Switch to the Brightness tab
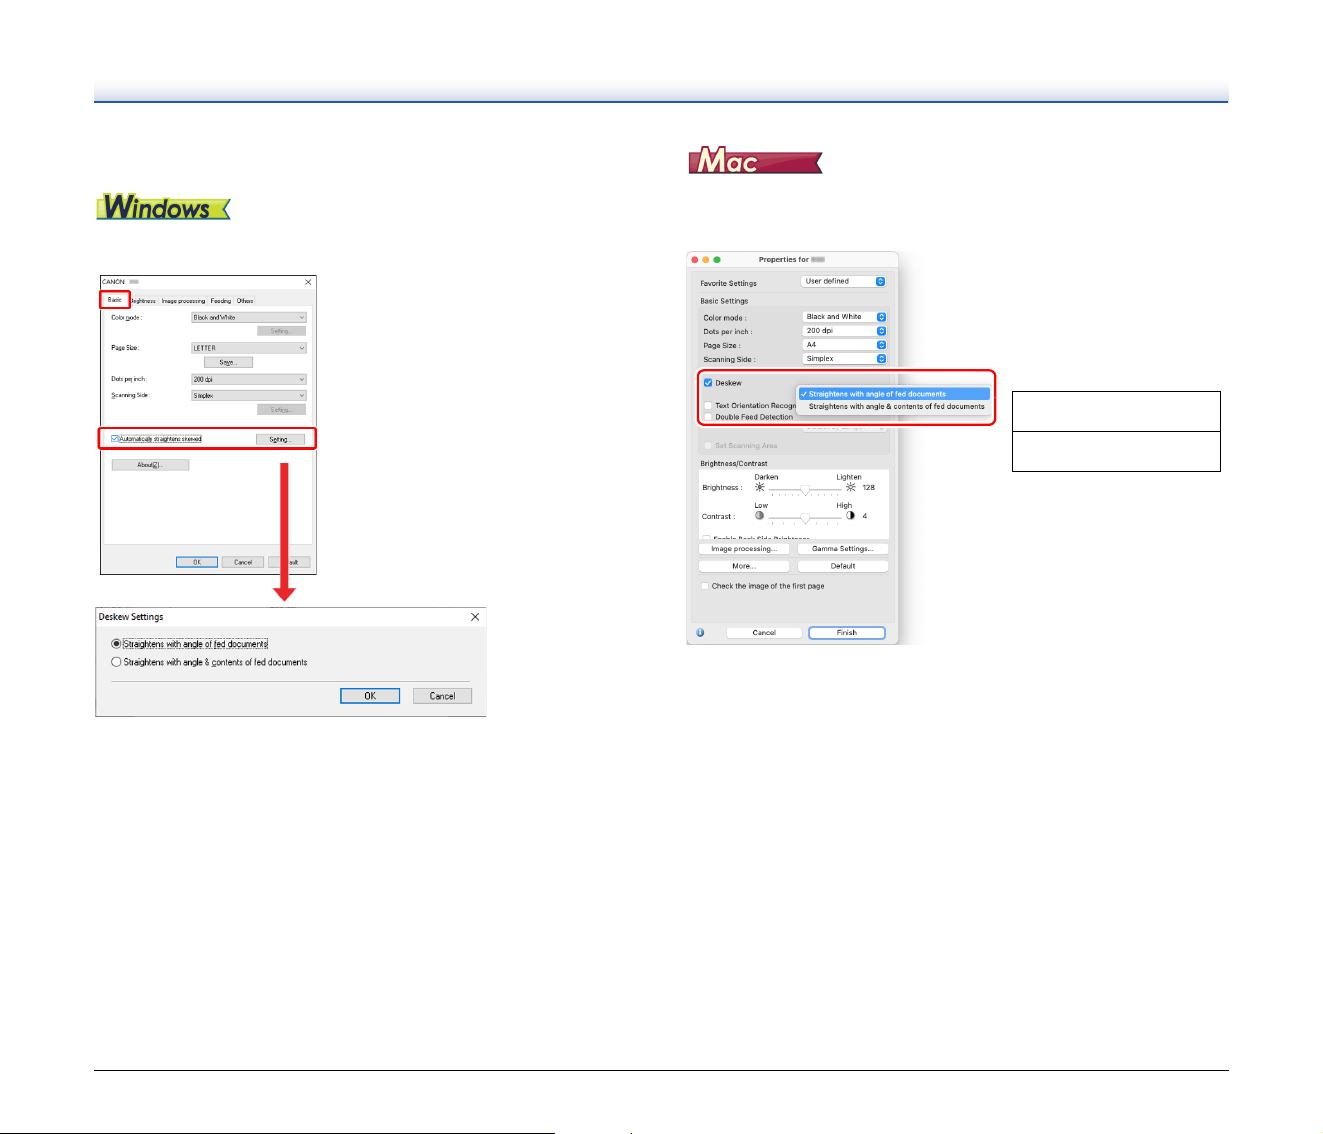Image resolution: width=1323 pixels, height=1134 pixels. (x=143, y=301)
